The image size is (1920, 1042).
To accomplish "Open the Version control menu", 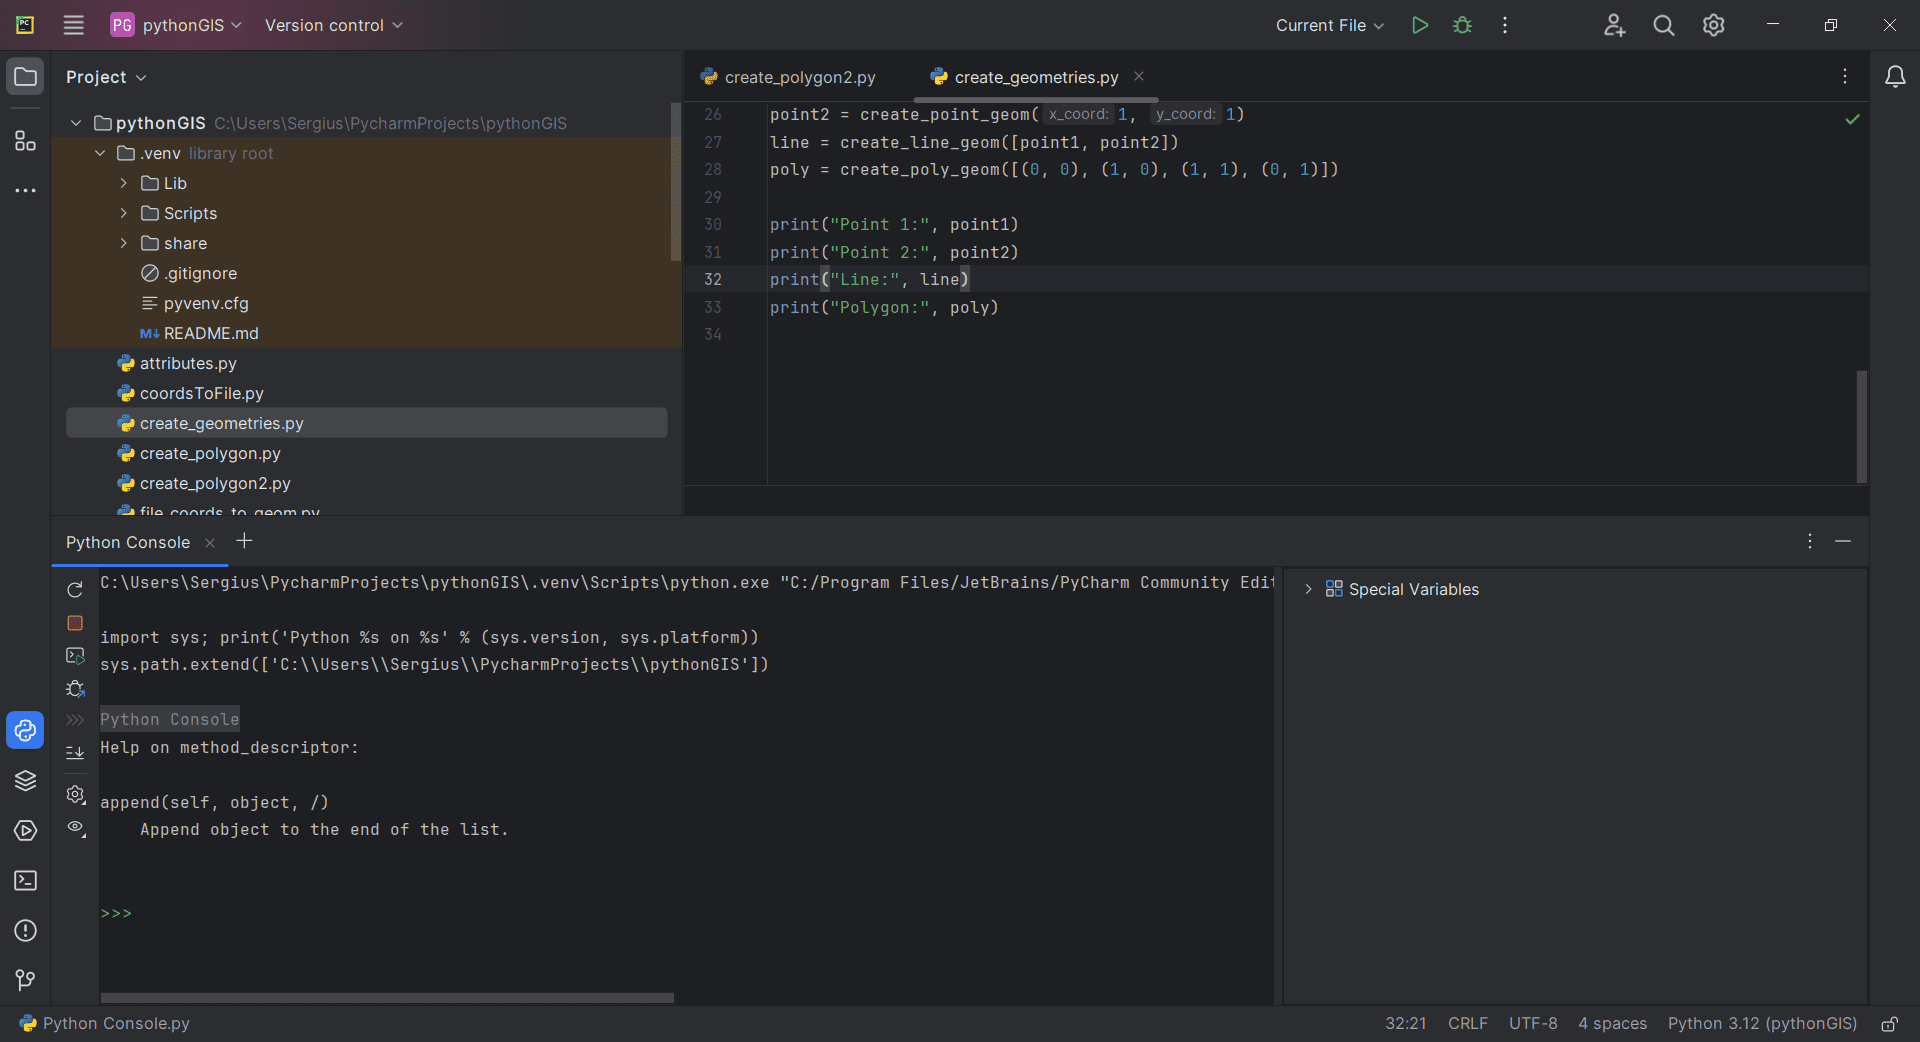I will click(x=333, y=25).
